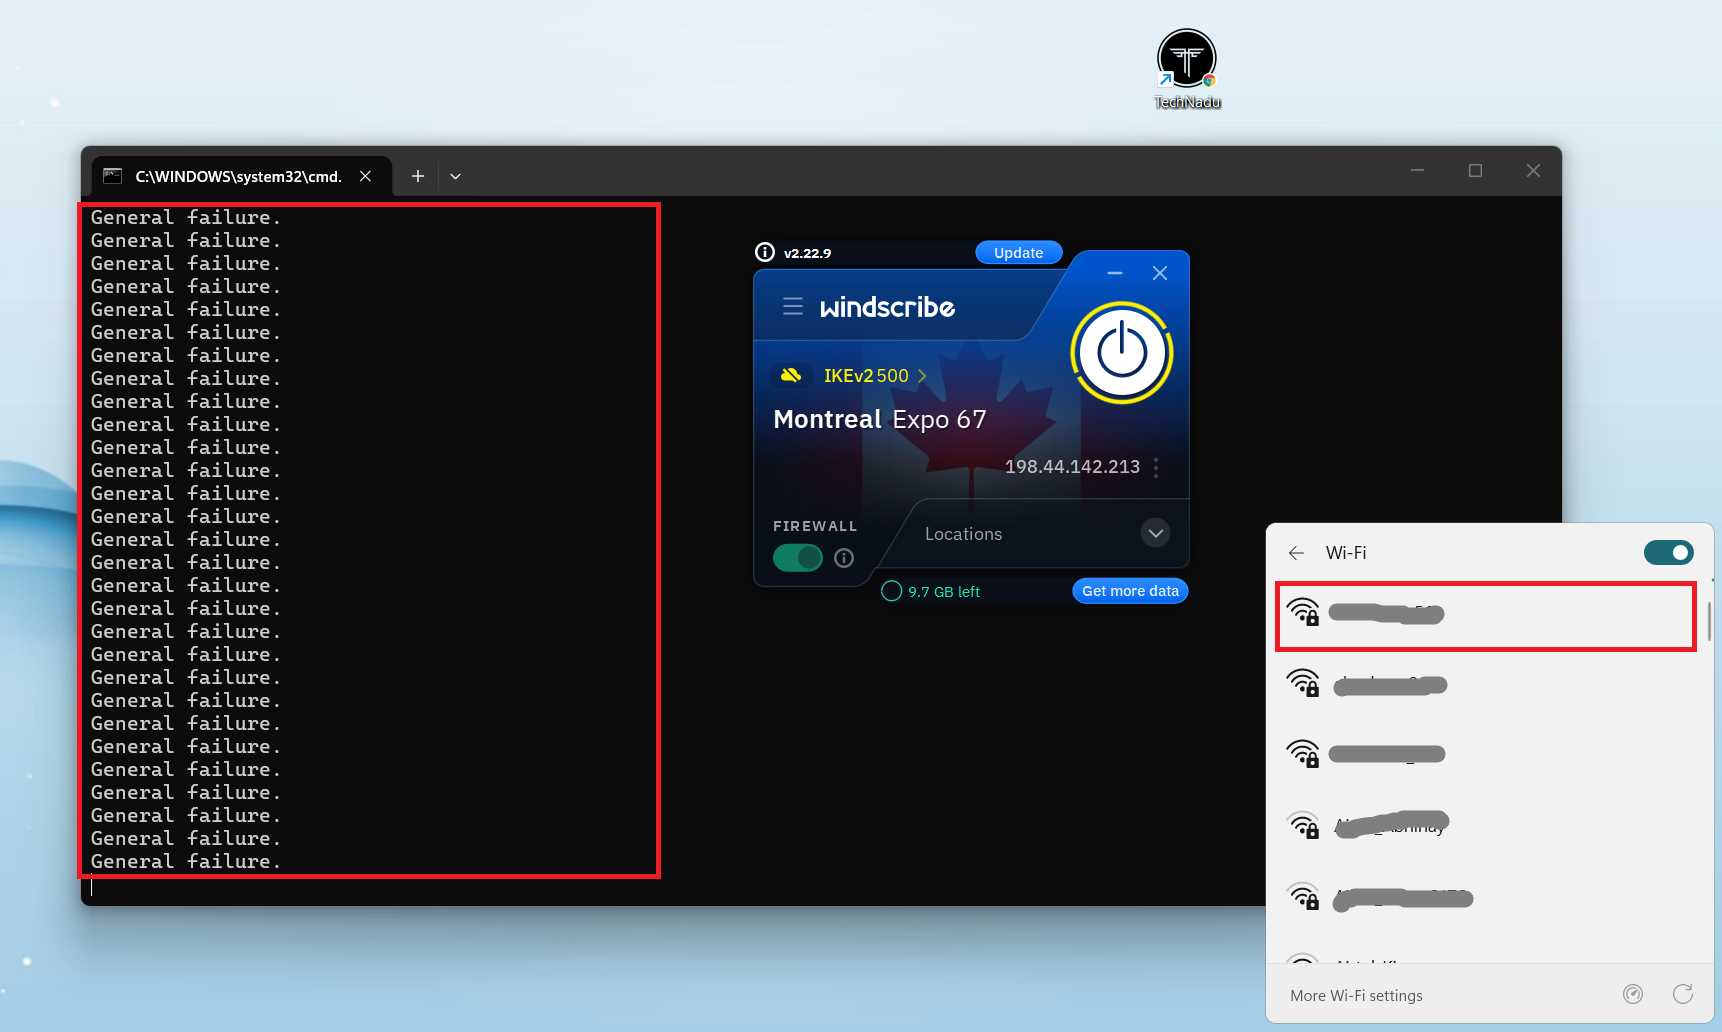Click the last General failure line in terminal
The width and height of the screenshot is (1722, 1032).
[x=186, y=862]
